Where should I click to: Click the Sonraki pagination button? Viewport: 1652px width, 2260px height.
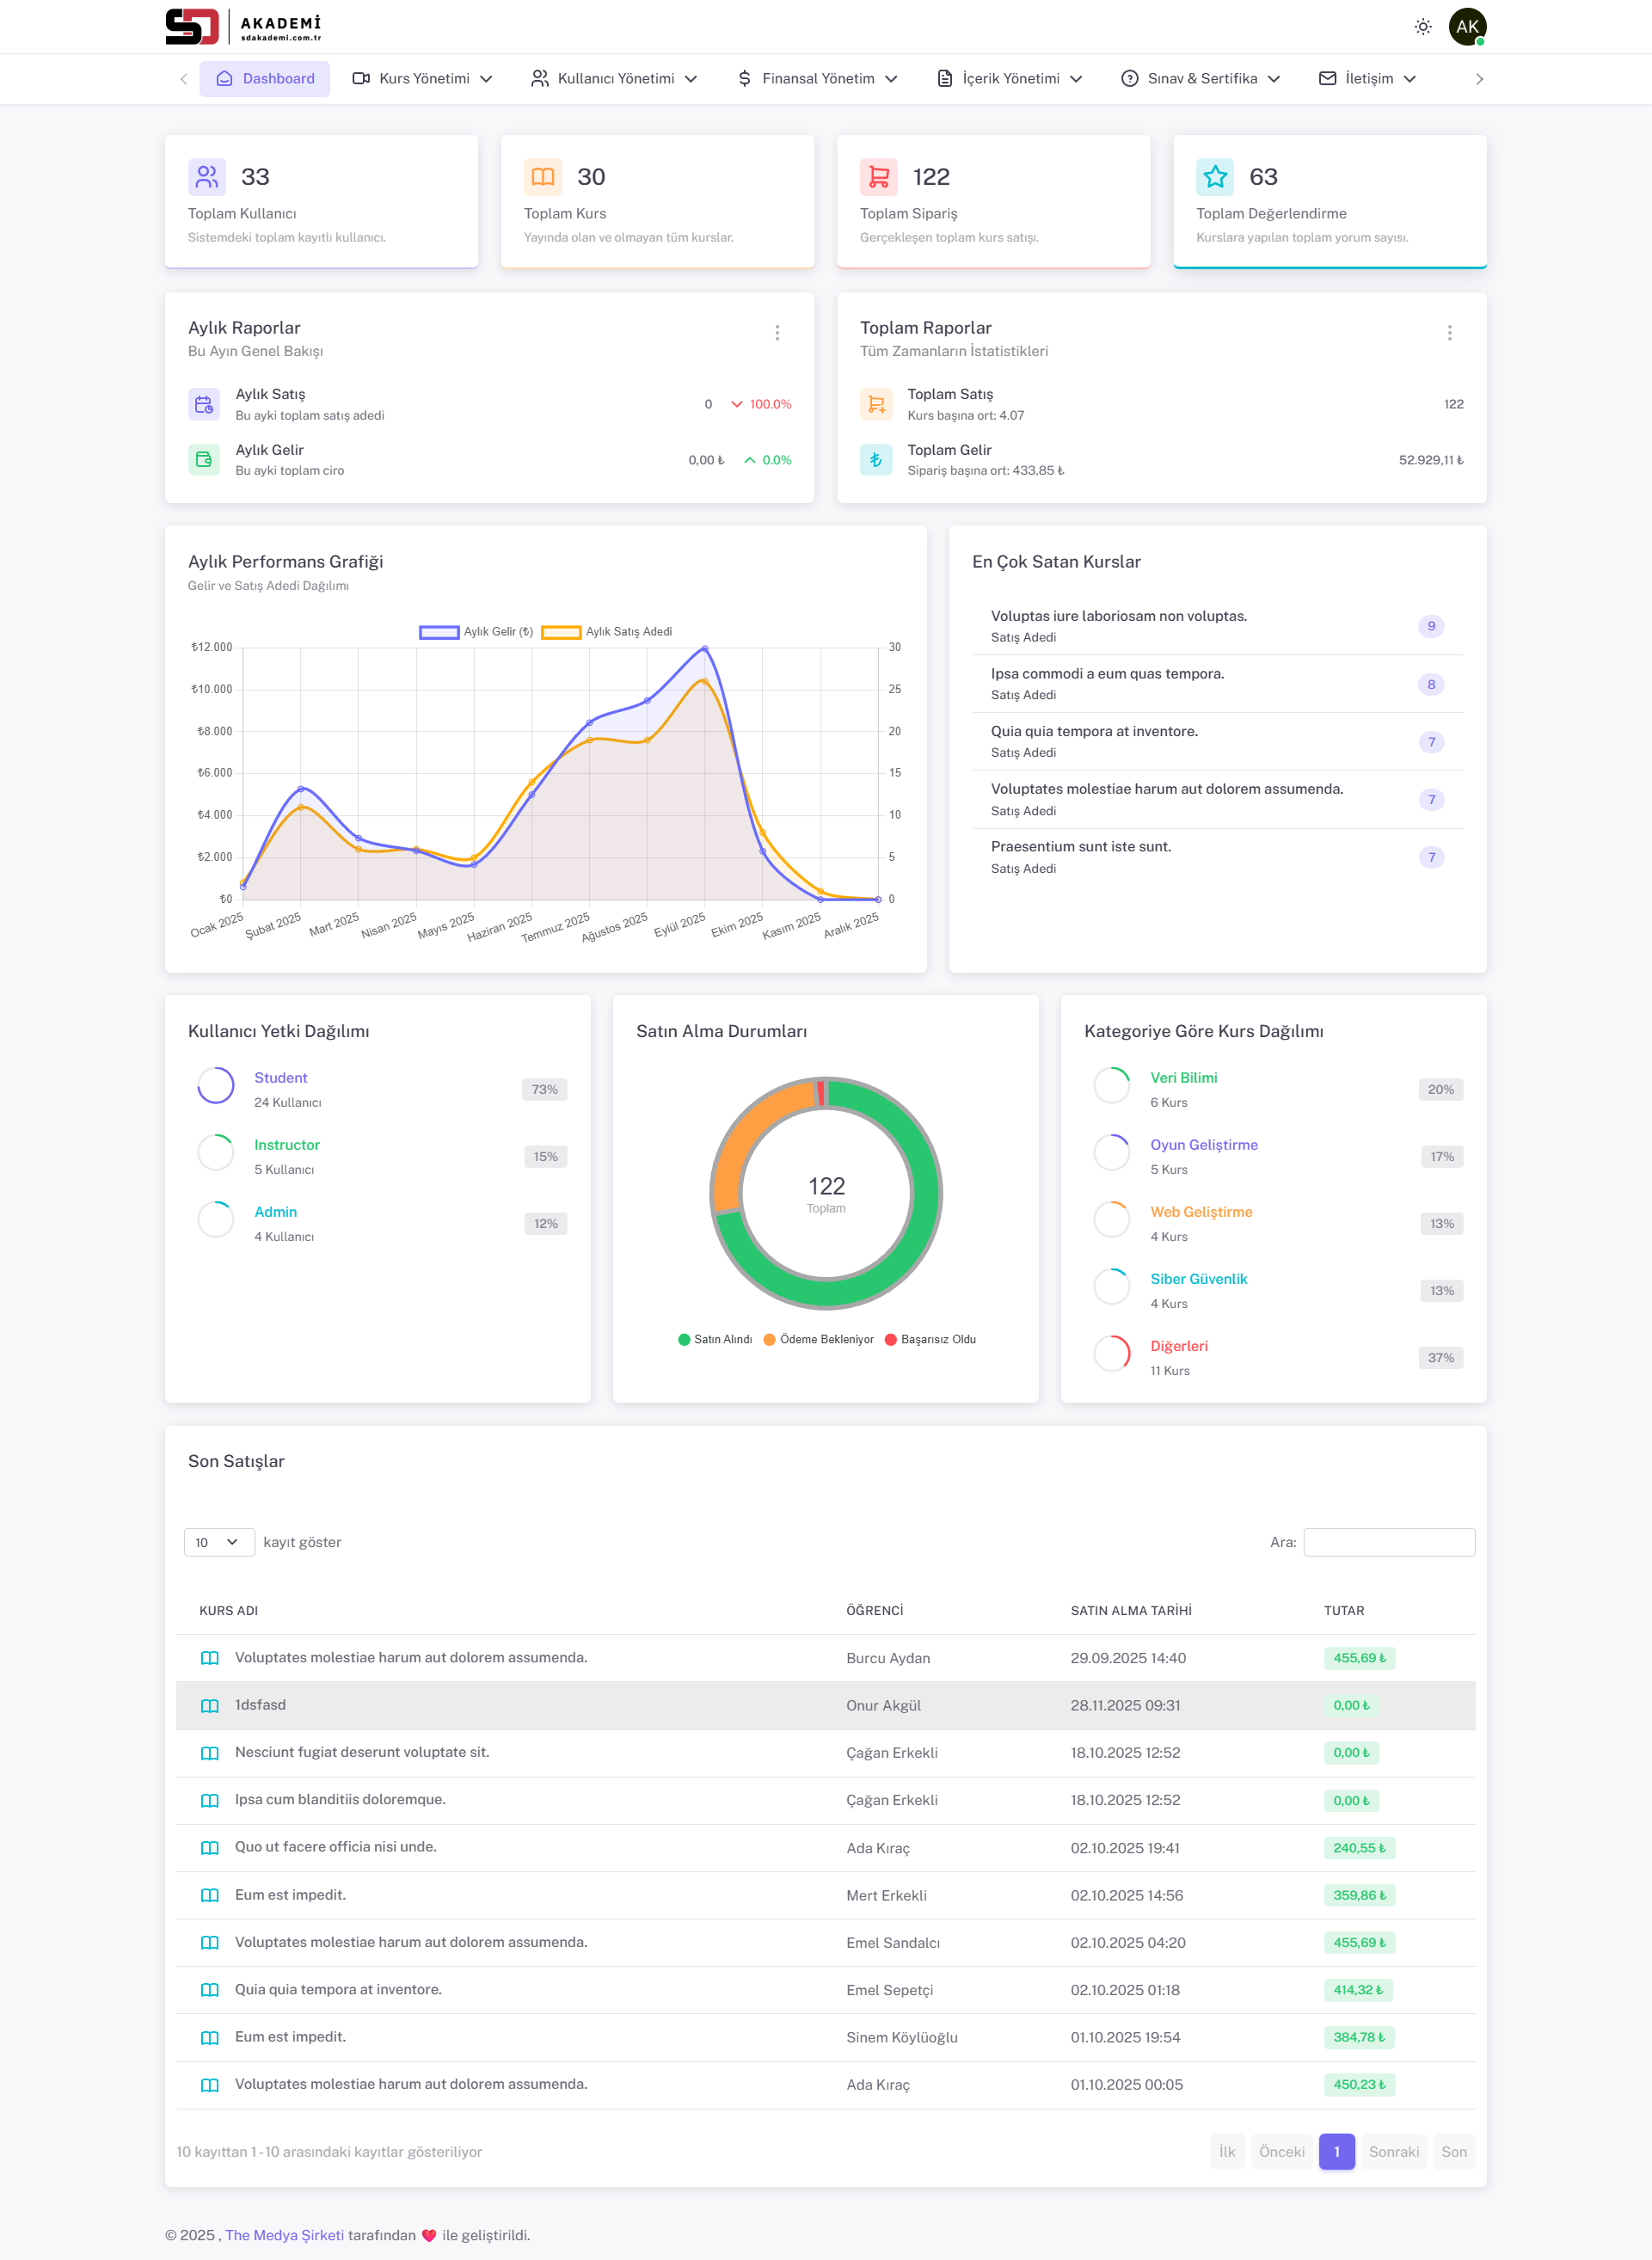click(1394, 2152)
